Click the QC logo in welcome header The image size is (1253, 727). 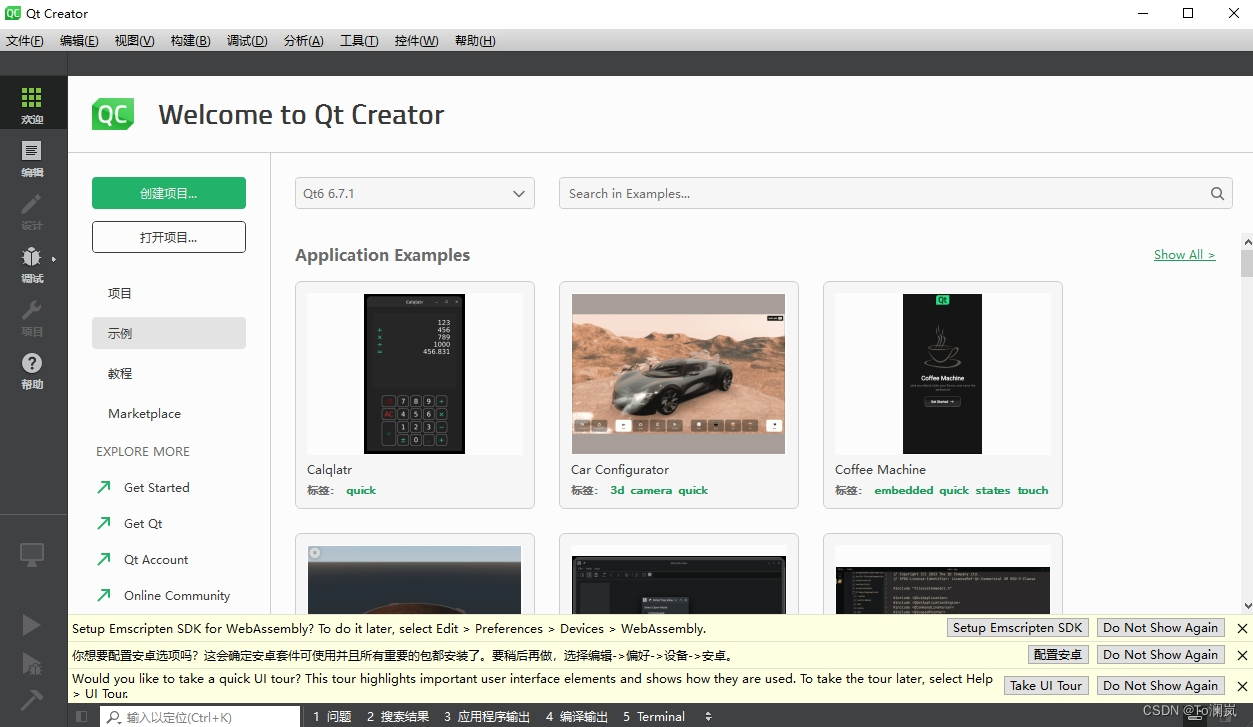click(113, 114)
